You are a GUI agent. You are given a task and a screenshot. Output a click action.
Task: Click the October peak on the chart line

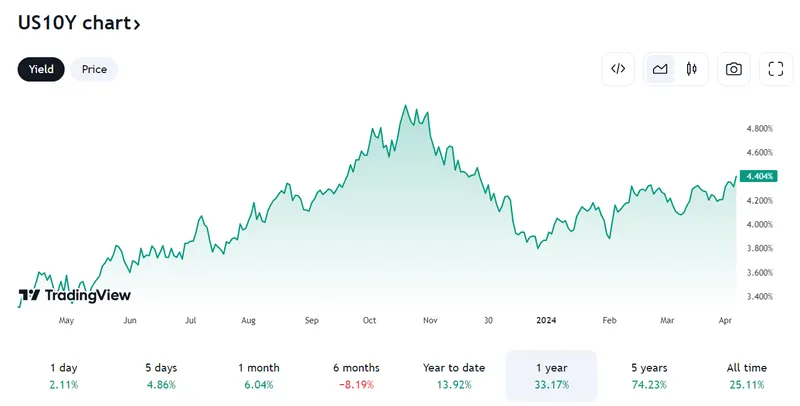point(405,105)
